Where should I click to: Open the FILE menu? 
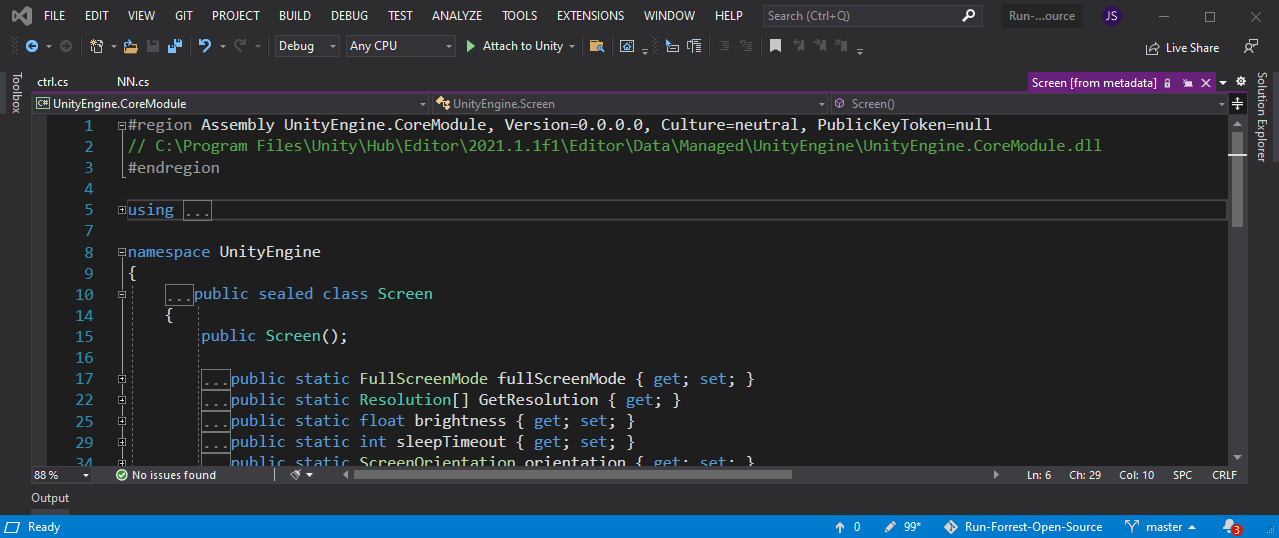point(55,16)
